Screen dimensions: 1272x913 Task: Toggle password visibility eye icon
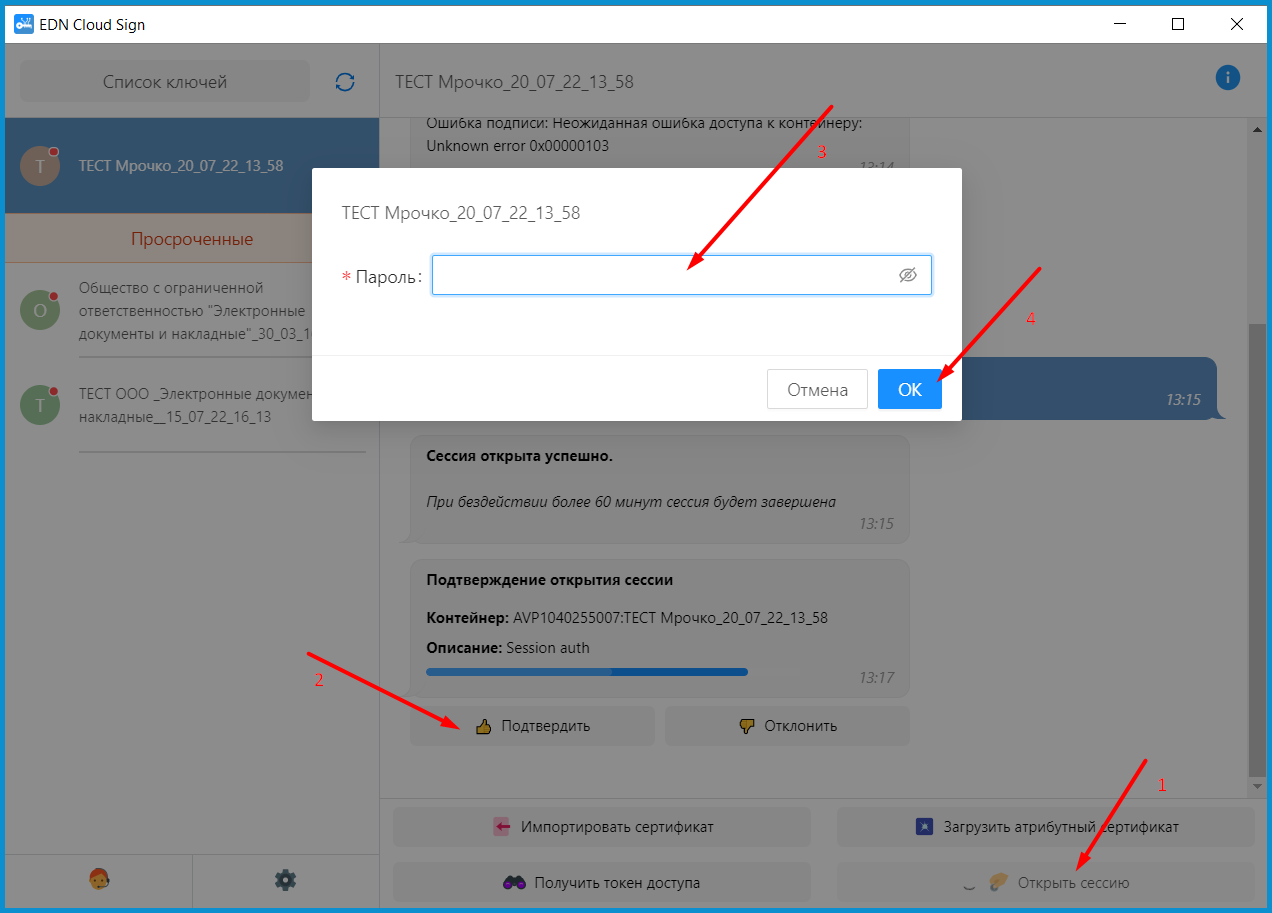point(907,275)
